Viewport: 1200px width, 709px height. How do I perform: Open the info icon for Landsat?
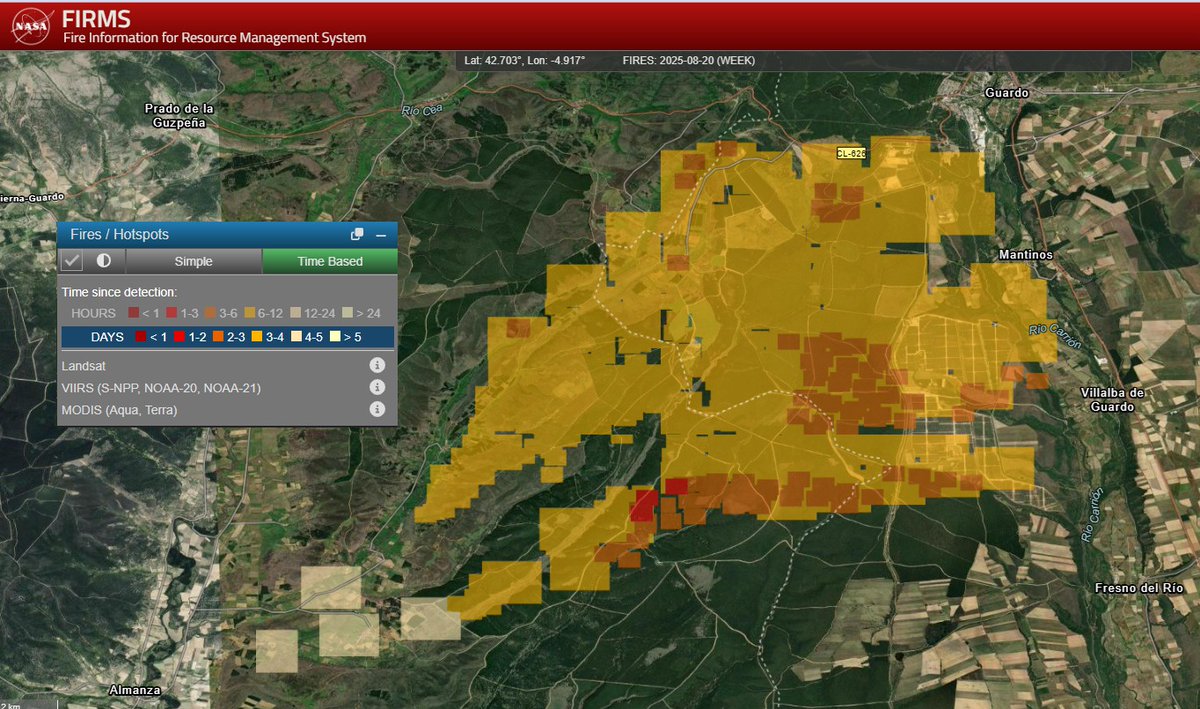click(x=377, y=365)
